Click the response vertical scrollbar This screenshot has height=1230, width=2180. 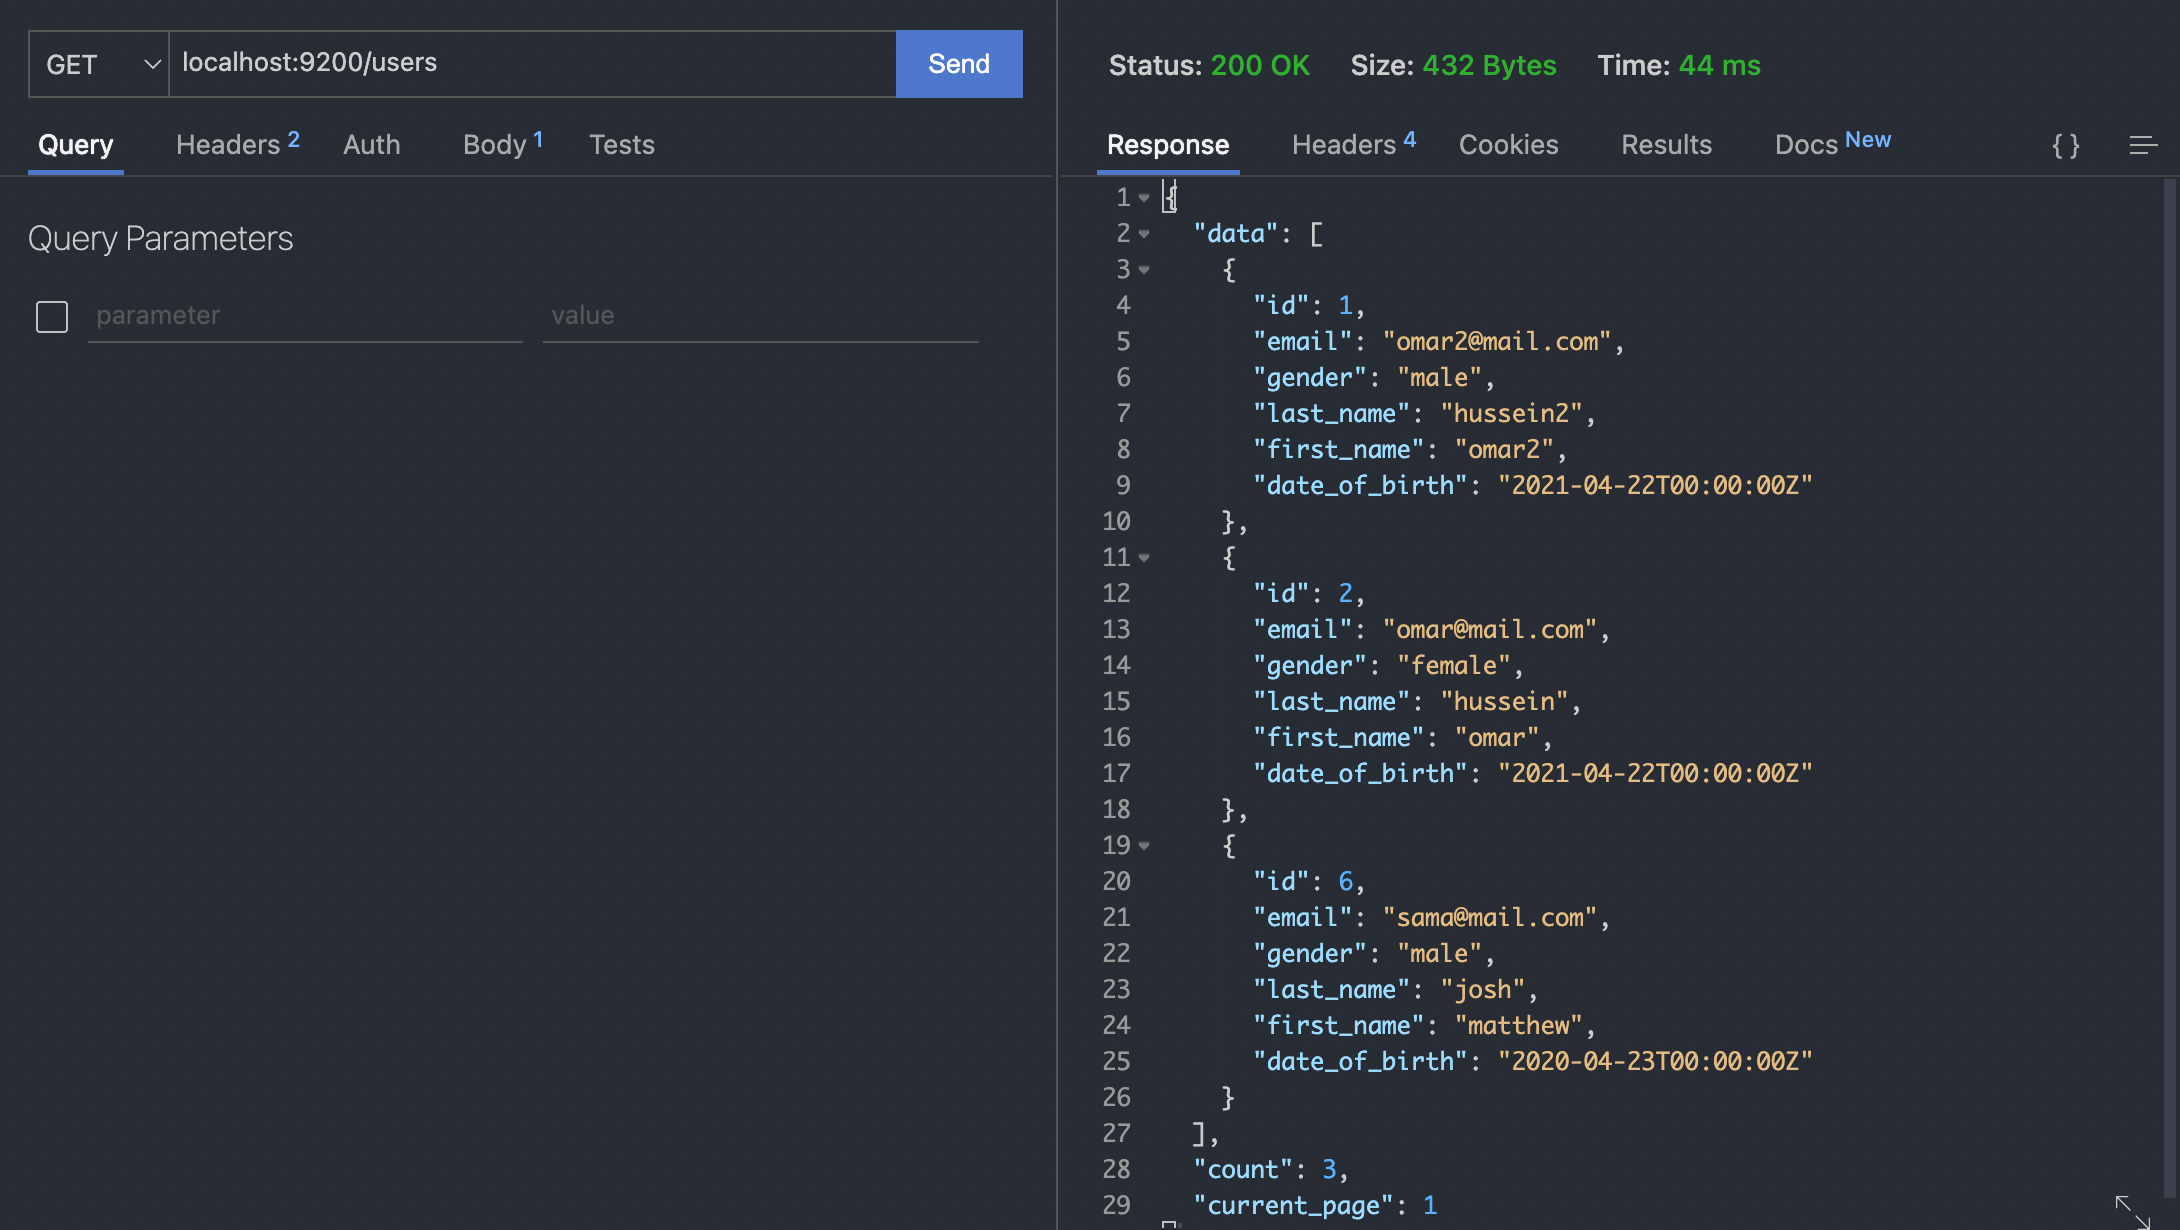coord(2169,690)
